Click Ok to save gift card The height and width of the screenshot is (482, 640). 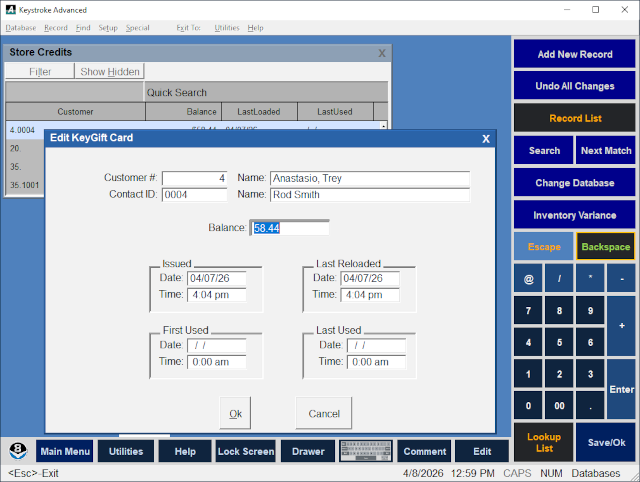click(x=236, y=413)
